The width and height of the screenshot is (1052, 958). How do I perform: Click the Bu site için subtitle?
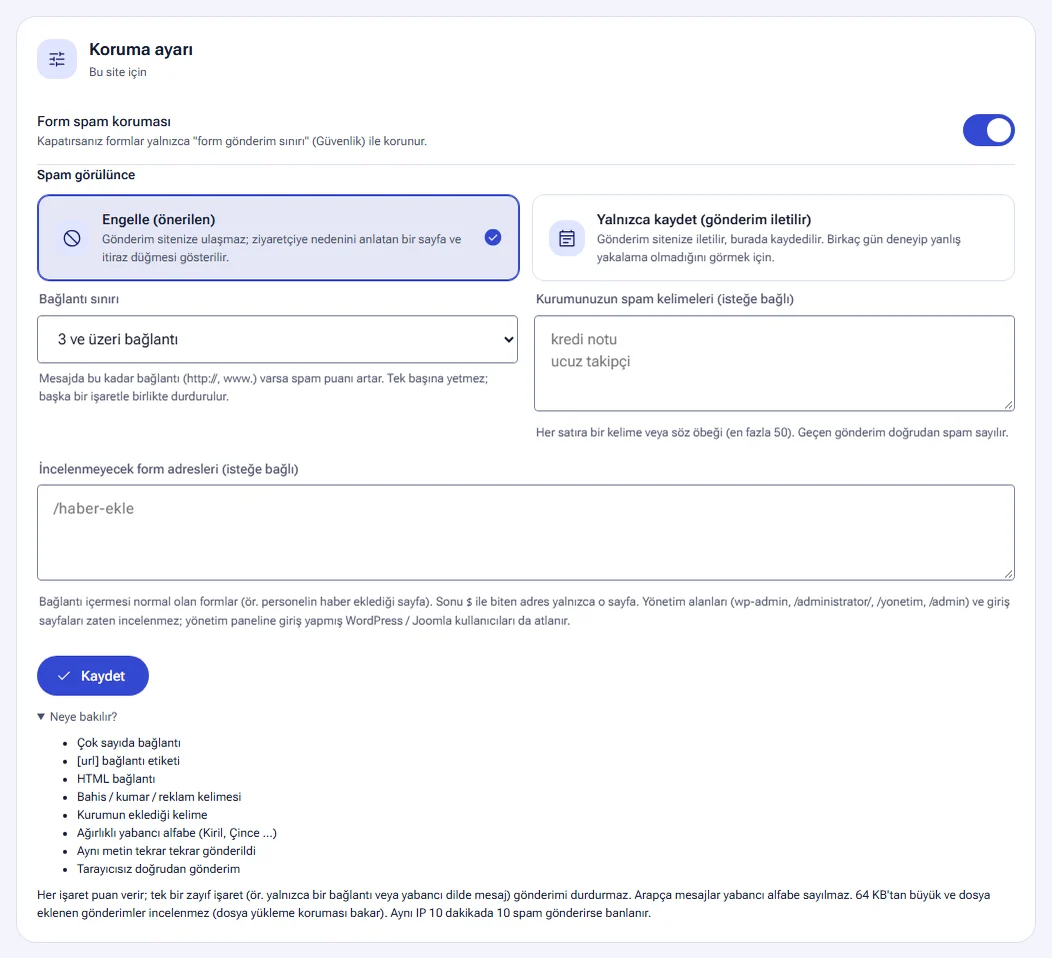(117, 72)
